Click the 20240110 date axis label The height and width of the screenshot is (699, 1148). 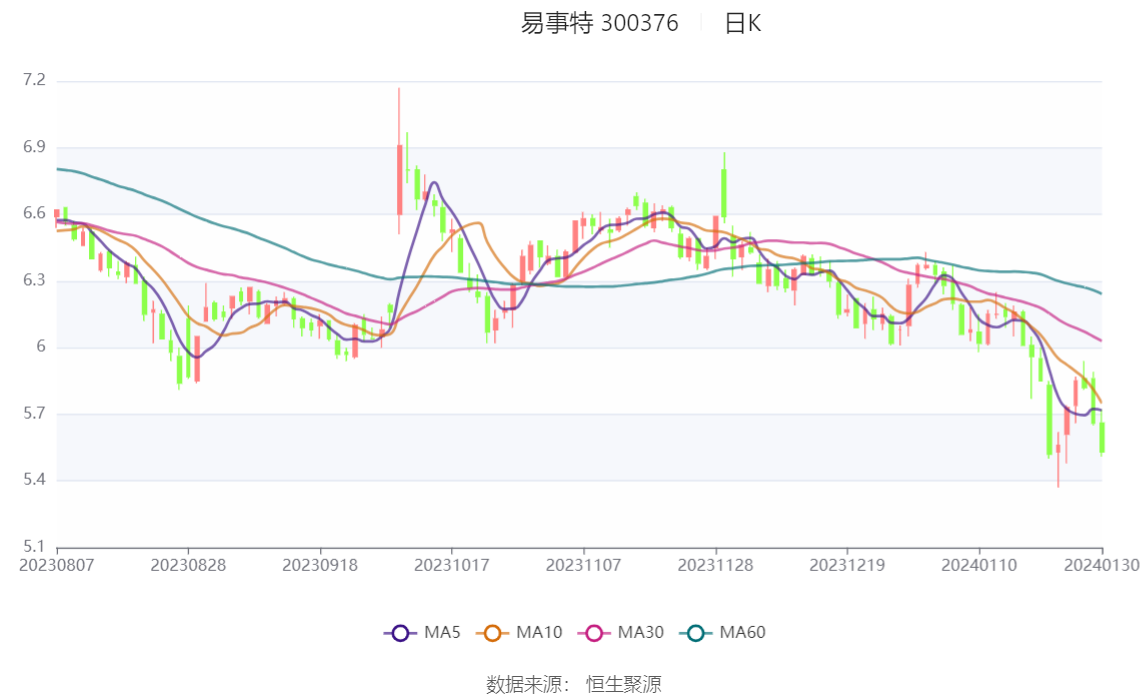[x=979, y=566]
